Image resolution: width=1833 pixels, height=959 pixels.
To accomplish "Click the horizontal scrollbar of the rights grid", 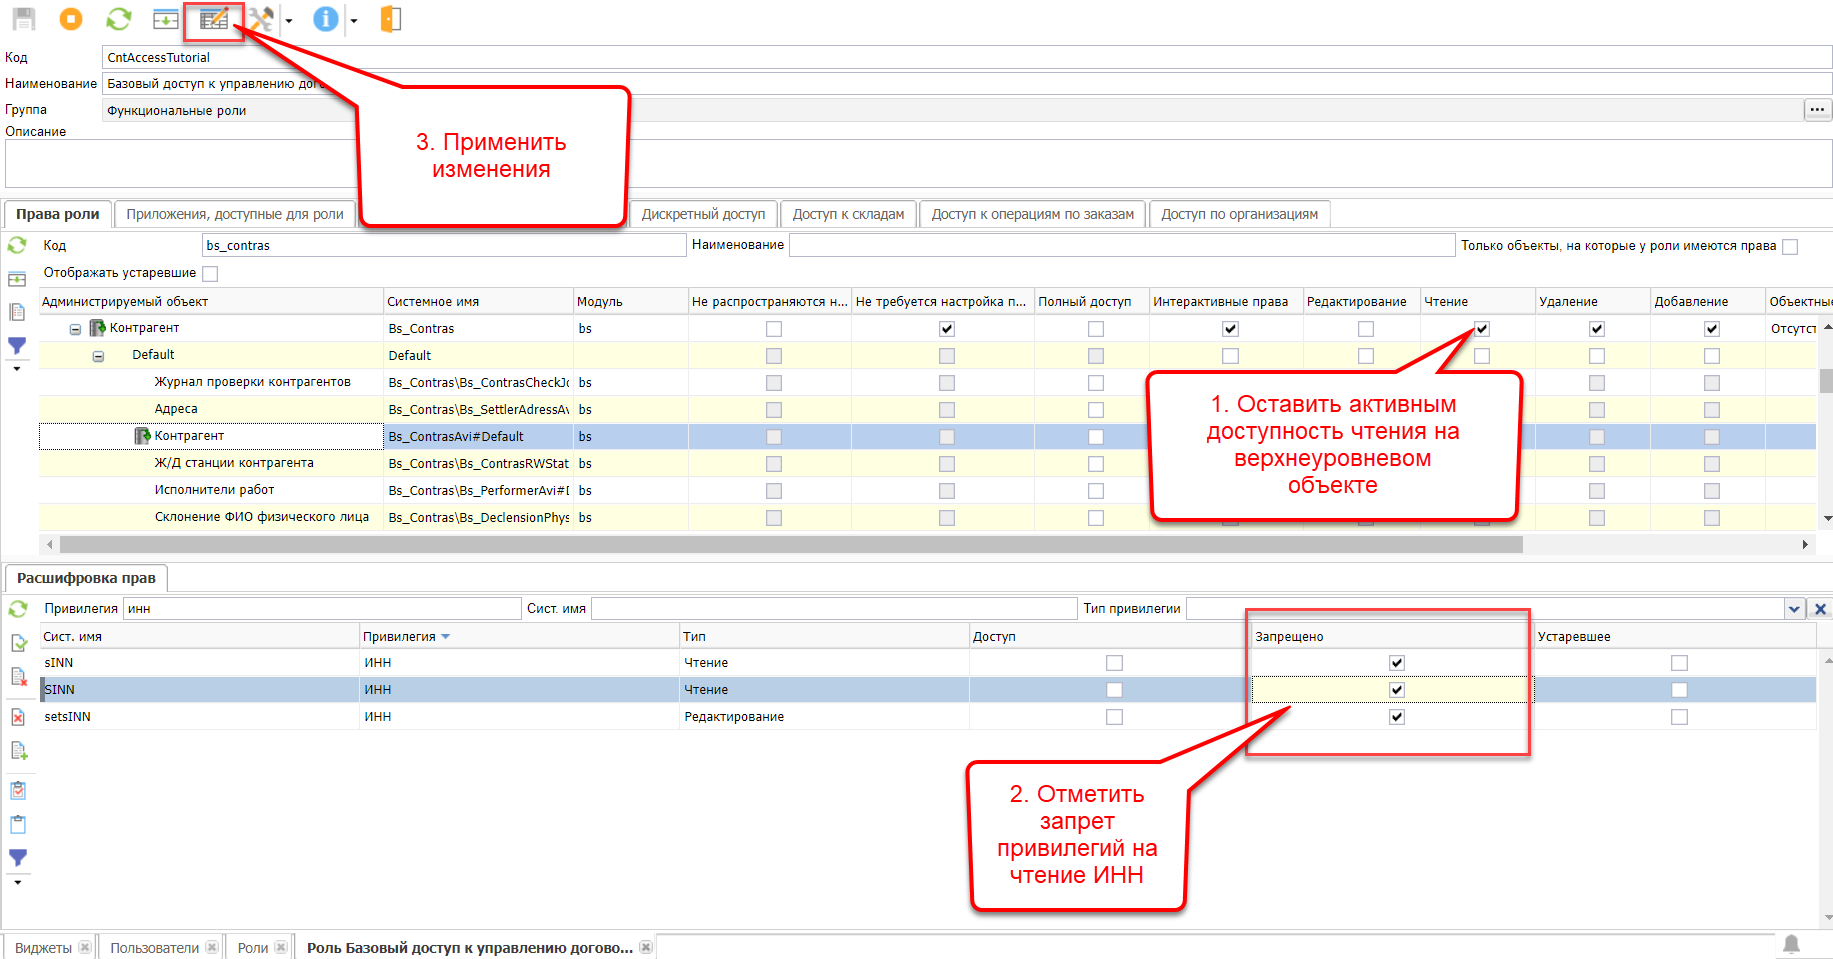I will [x=790, y=545].
